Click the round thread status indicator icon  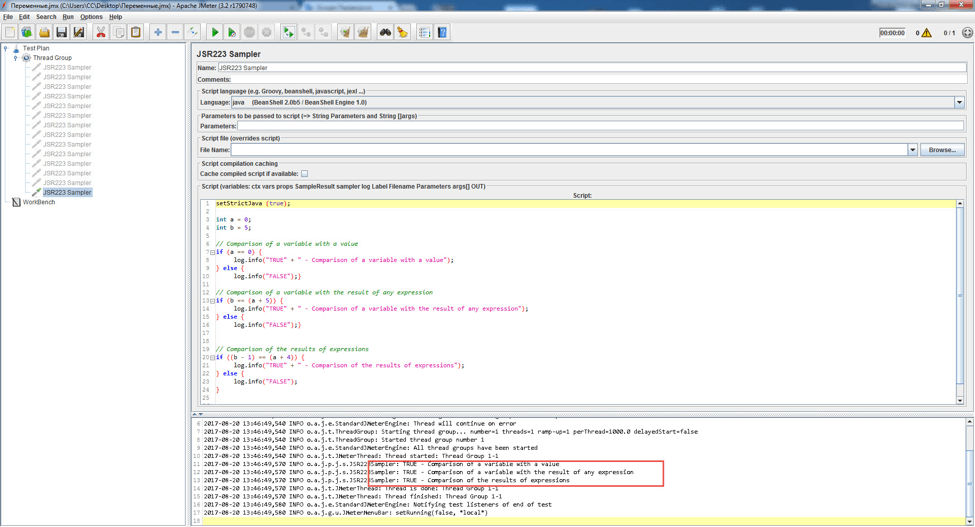(x=967, y=33)
